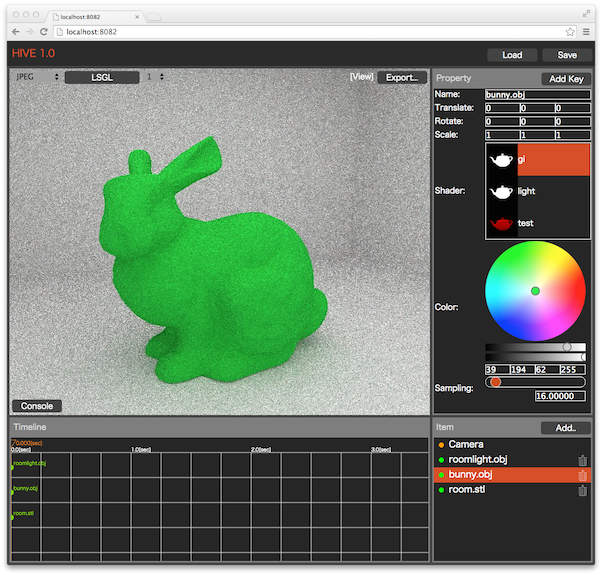Image resolution: width=602 pixels, height=575 pixels.
Task: Click the alpha value 255 field
Action: pyautogui.click(x=572, y=370)
